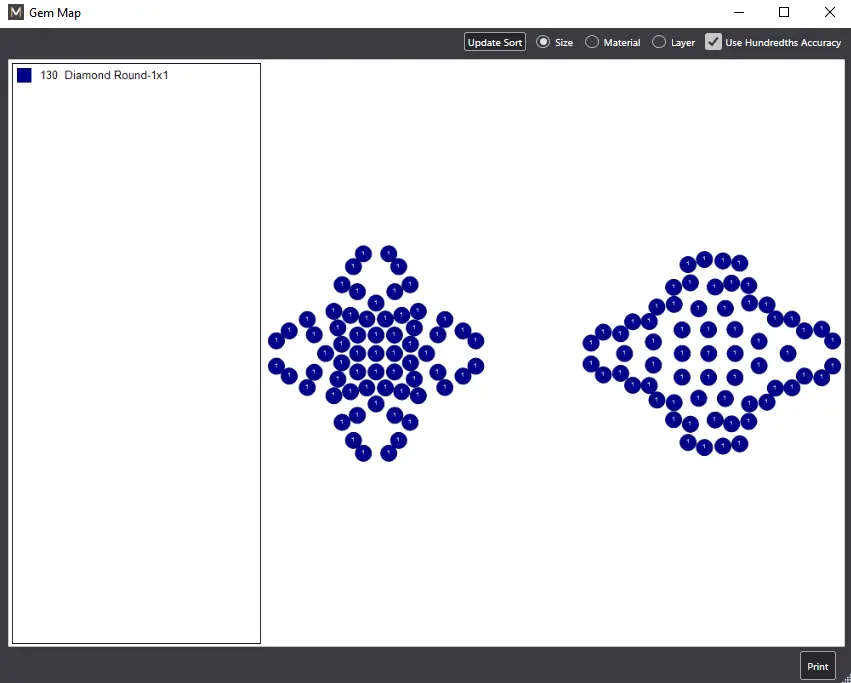Viewport: 851px width, 683px height.
Task: Close the Gem Map window
Action: [x=829, y=13]
